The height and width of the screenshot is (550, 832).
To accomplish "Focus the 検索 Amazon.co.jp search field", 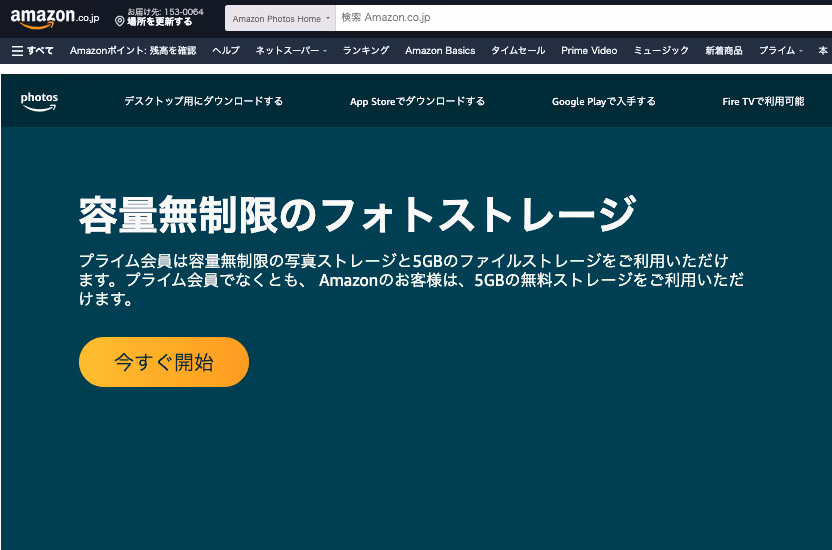I will point(584,18).
